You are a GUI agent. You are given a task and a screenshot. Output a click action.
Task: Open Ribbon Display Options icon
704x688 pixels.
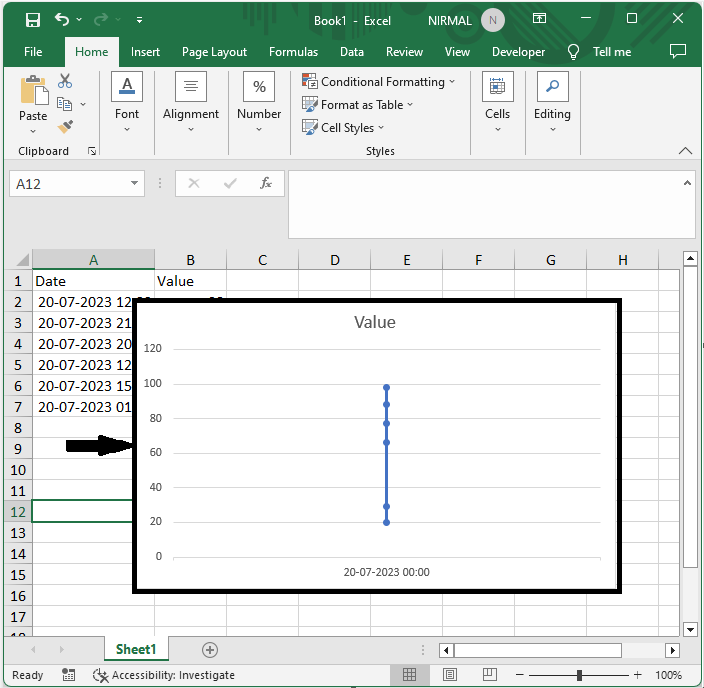[539, 18]
